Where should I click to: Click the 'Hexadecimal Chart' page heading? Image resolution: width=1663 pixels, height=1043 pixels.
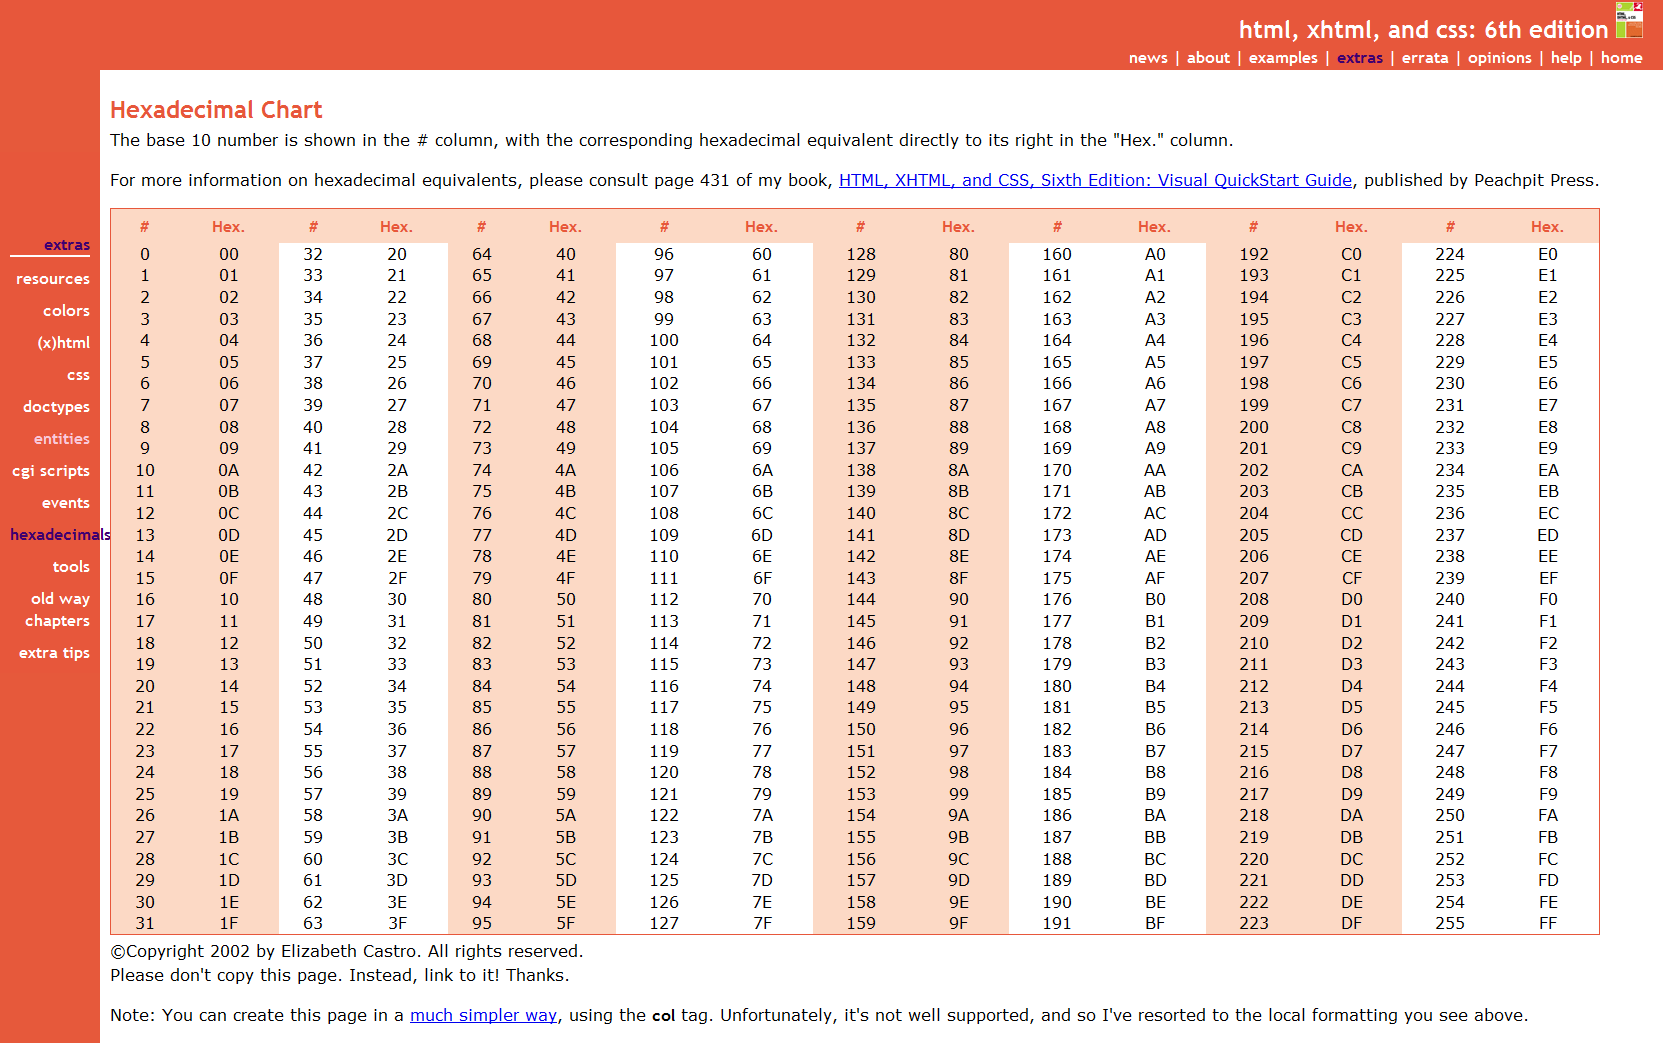216,110
